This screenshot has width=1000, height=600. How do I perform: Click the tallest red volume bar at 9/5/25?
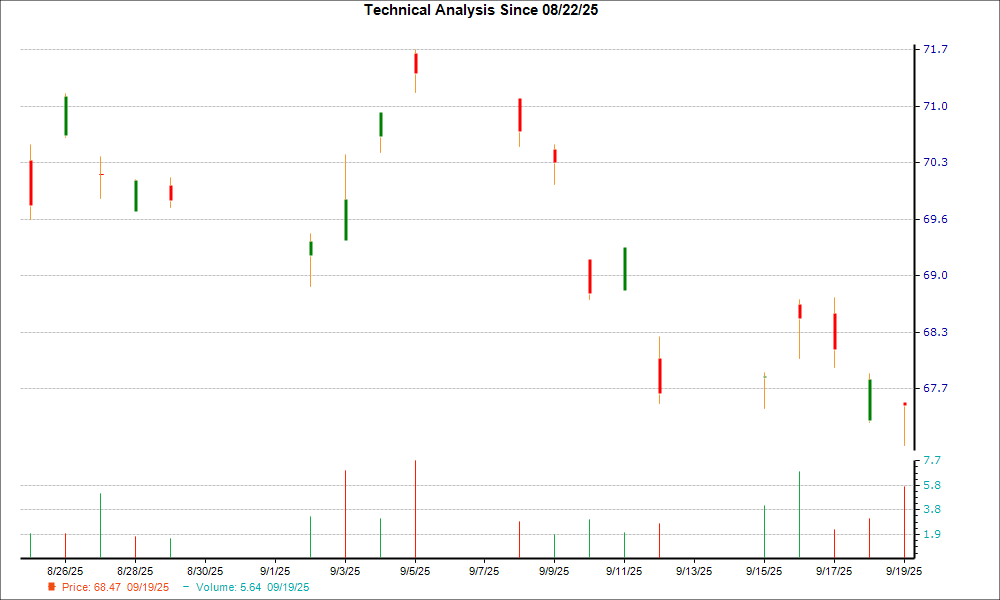415,509
